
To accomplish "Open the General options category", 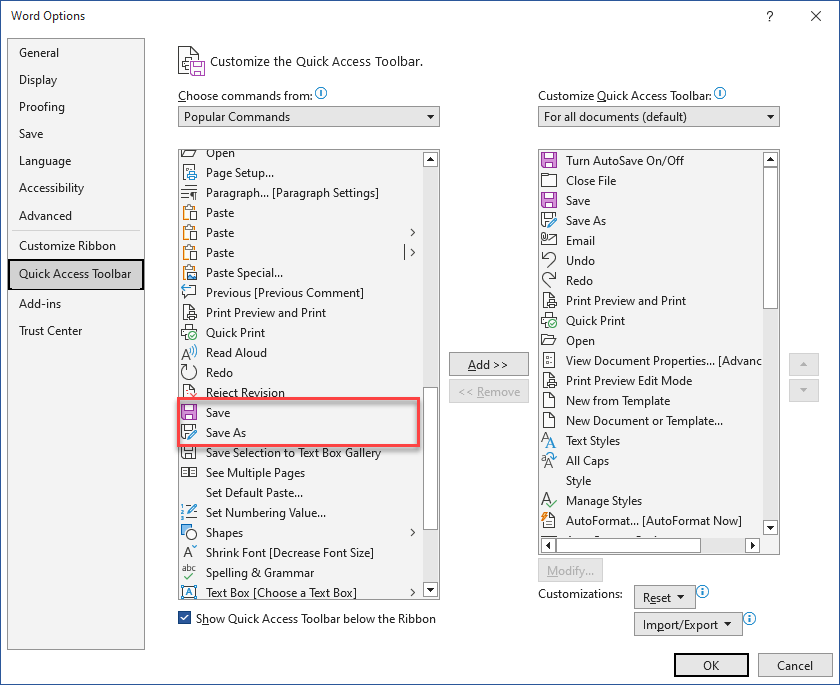I will 76,53.
